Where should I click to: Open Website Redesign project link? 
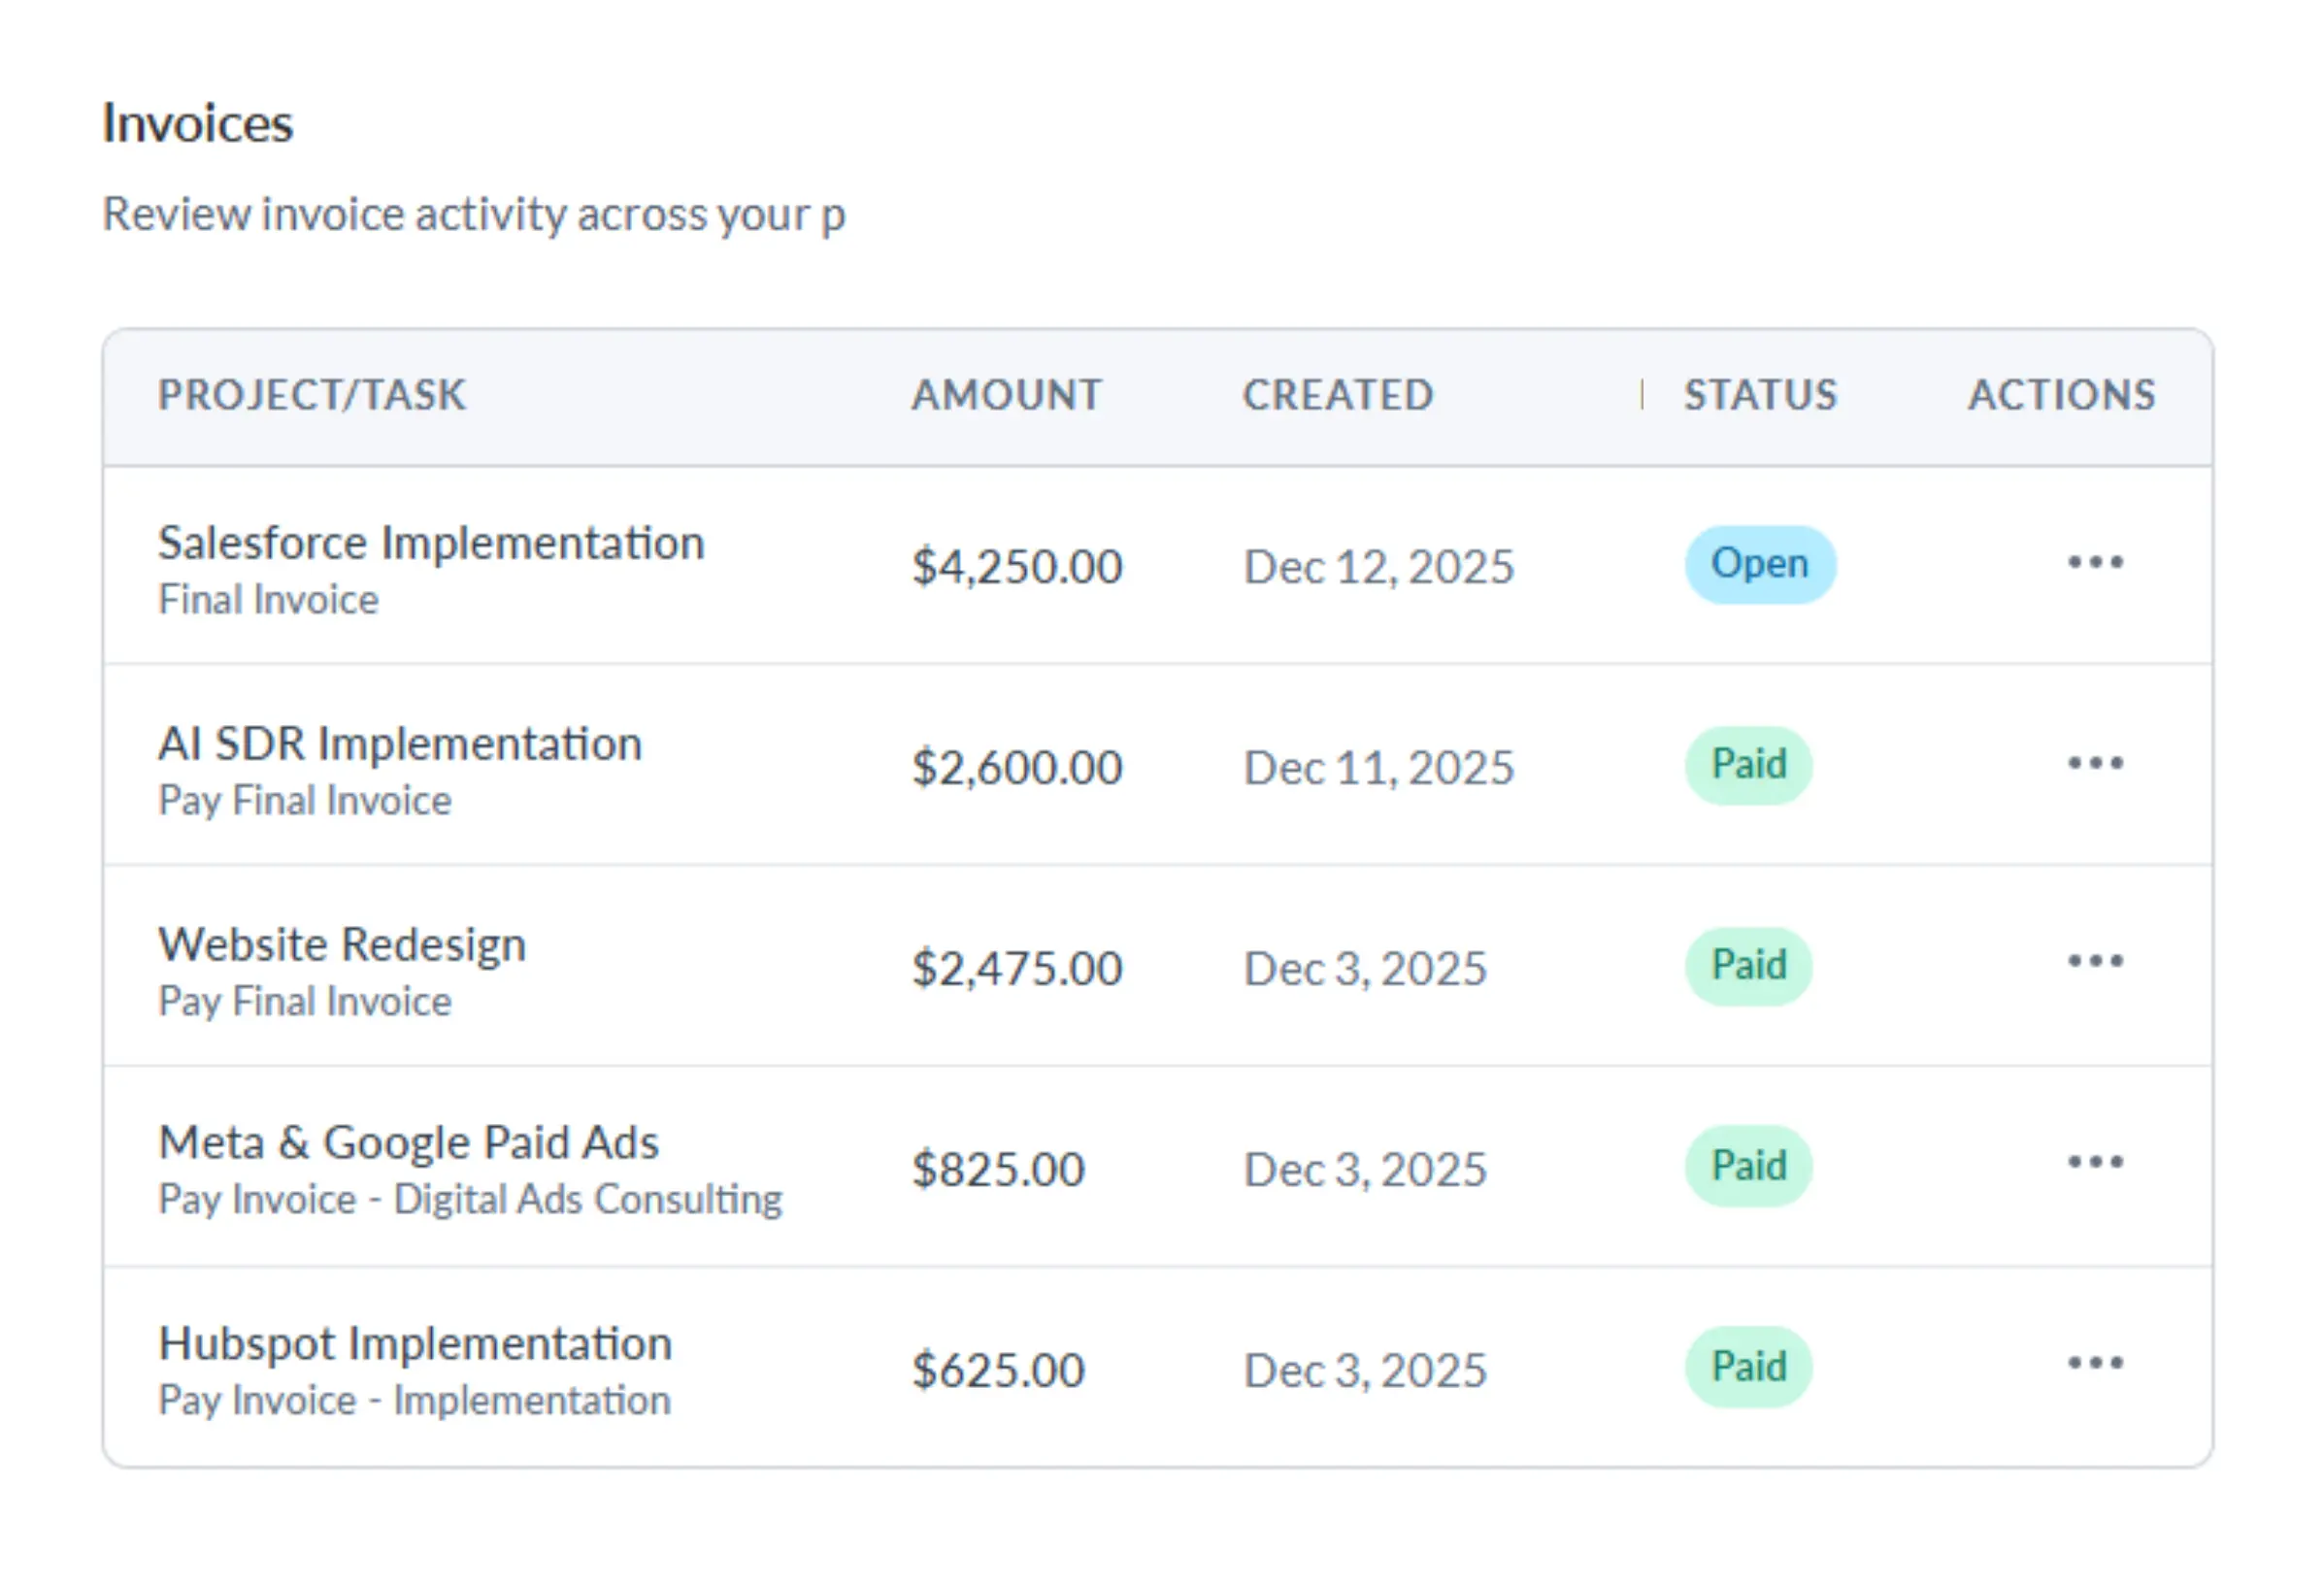coord(342,945)
